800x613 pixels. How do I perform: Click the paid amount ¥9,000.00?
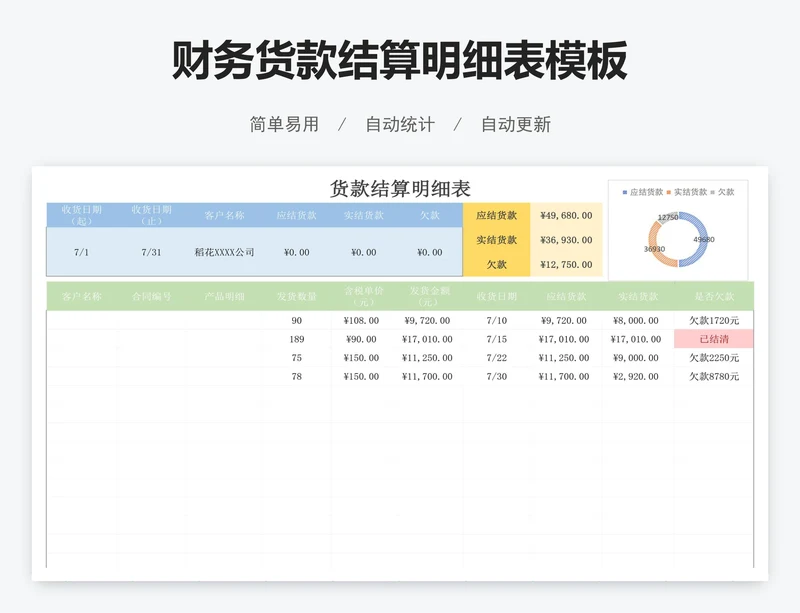636,358
